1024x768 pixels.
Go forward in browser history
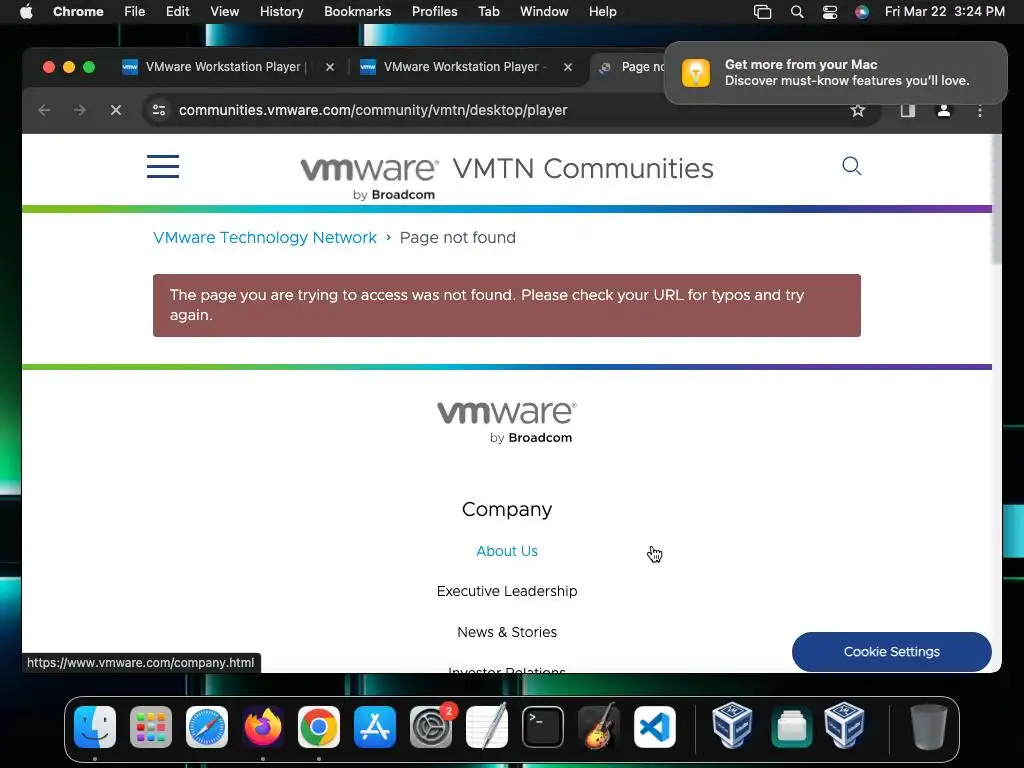pyautogui.click(x=80, y=110)
